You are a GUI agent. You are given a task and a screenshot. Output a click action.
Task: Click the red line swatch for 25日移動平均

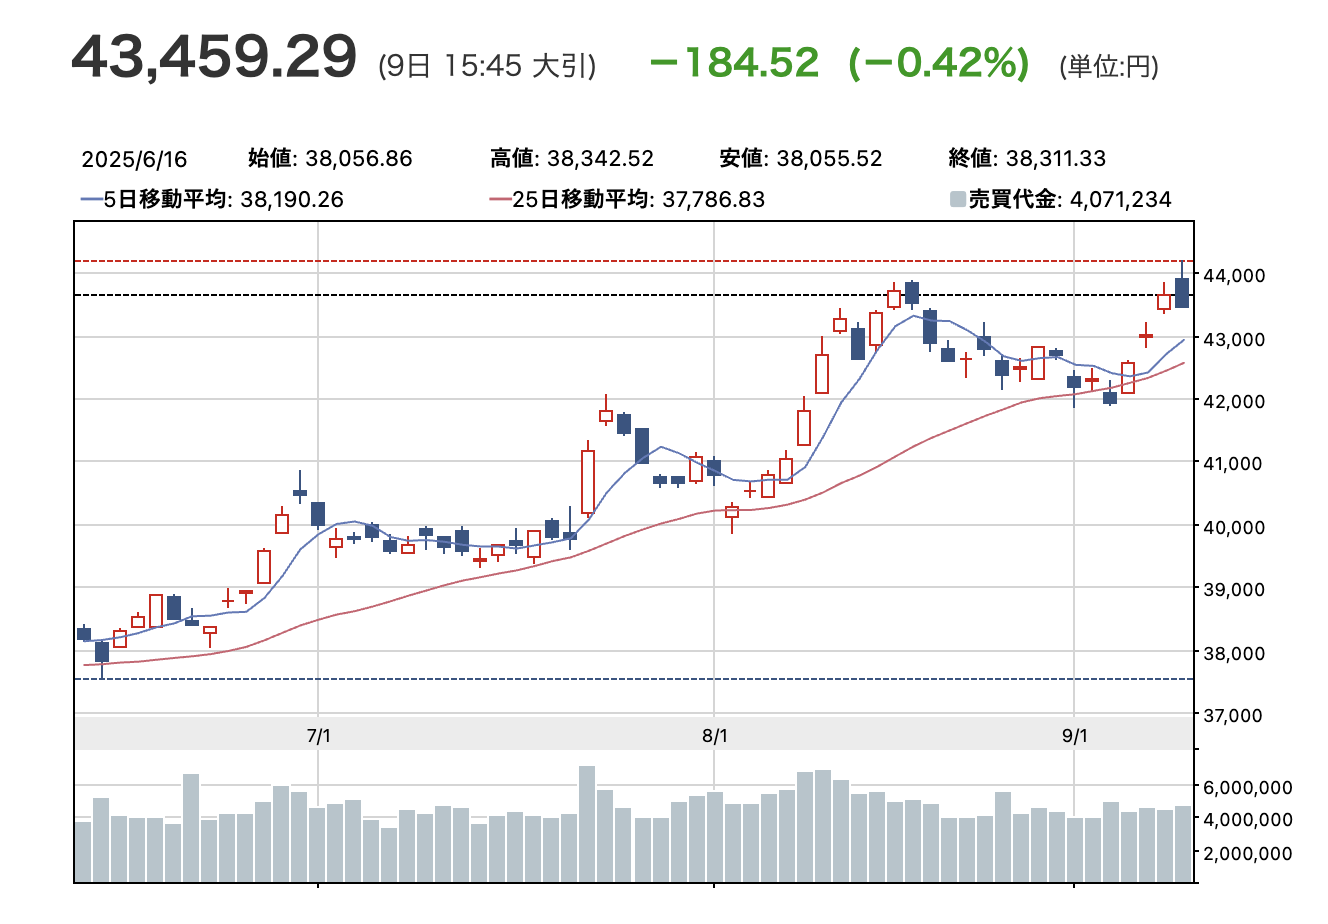(x=500, y=199)
